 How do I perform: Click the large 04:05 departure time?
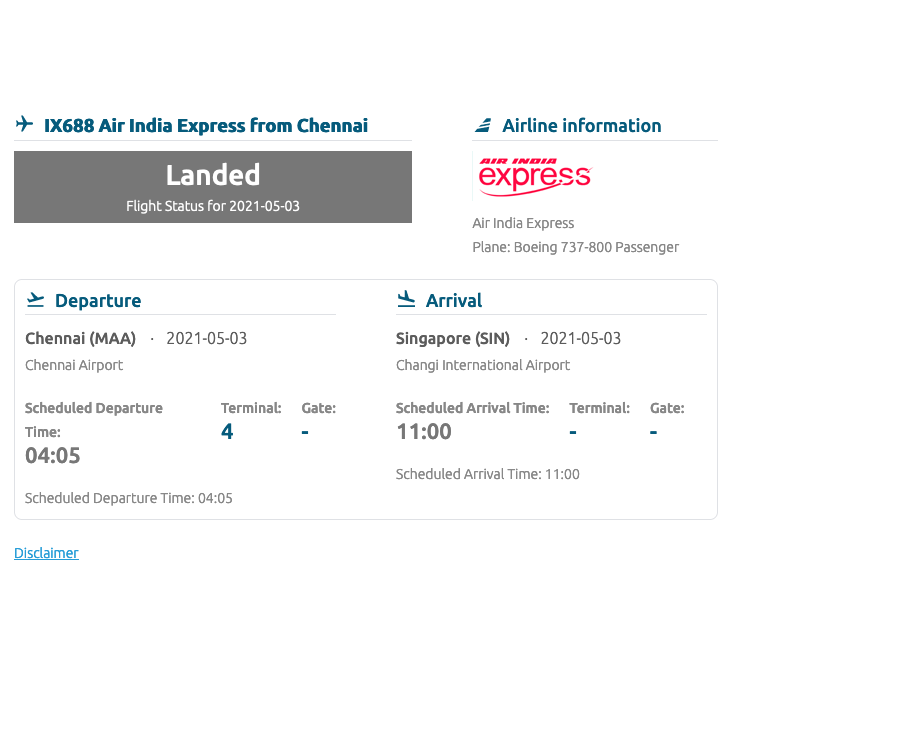[53, 456]
